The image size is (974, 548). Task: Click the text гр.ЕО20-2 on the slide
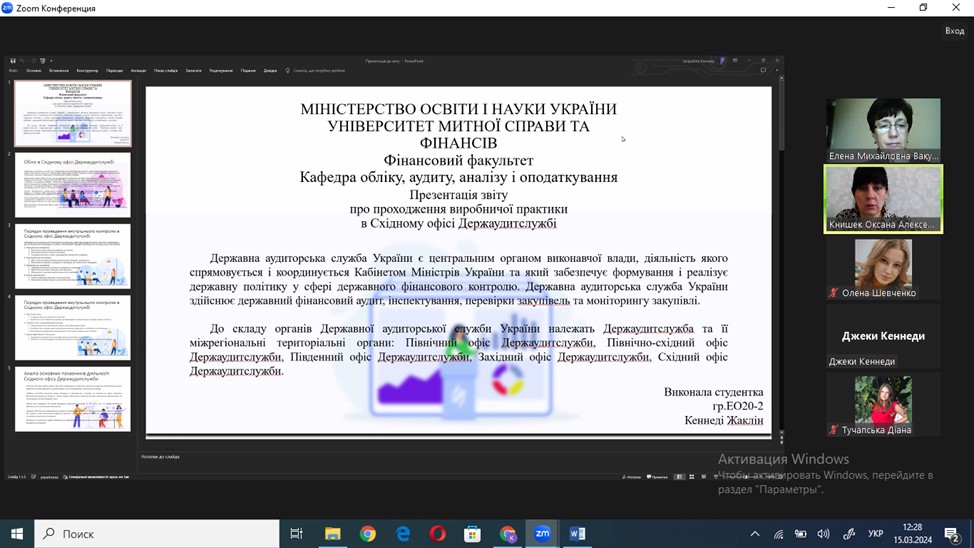[738, 406]
